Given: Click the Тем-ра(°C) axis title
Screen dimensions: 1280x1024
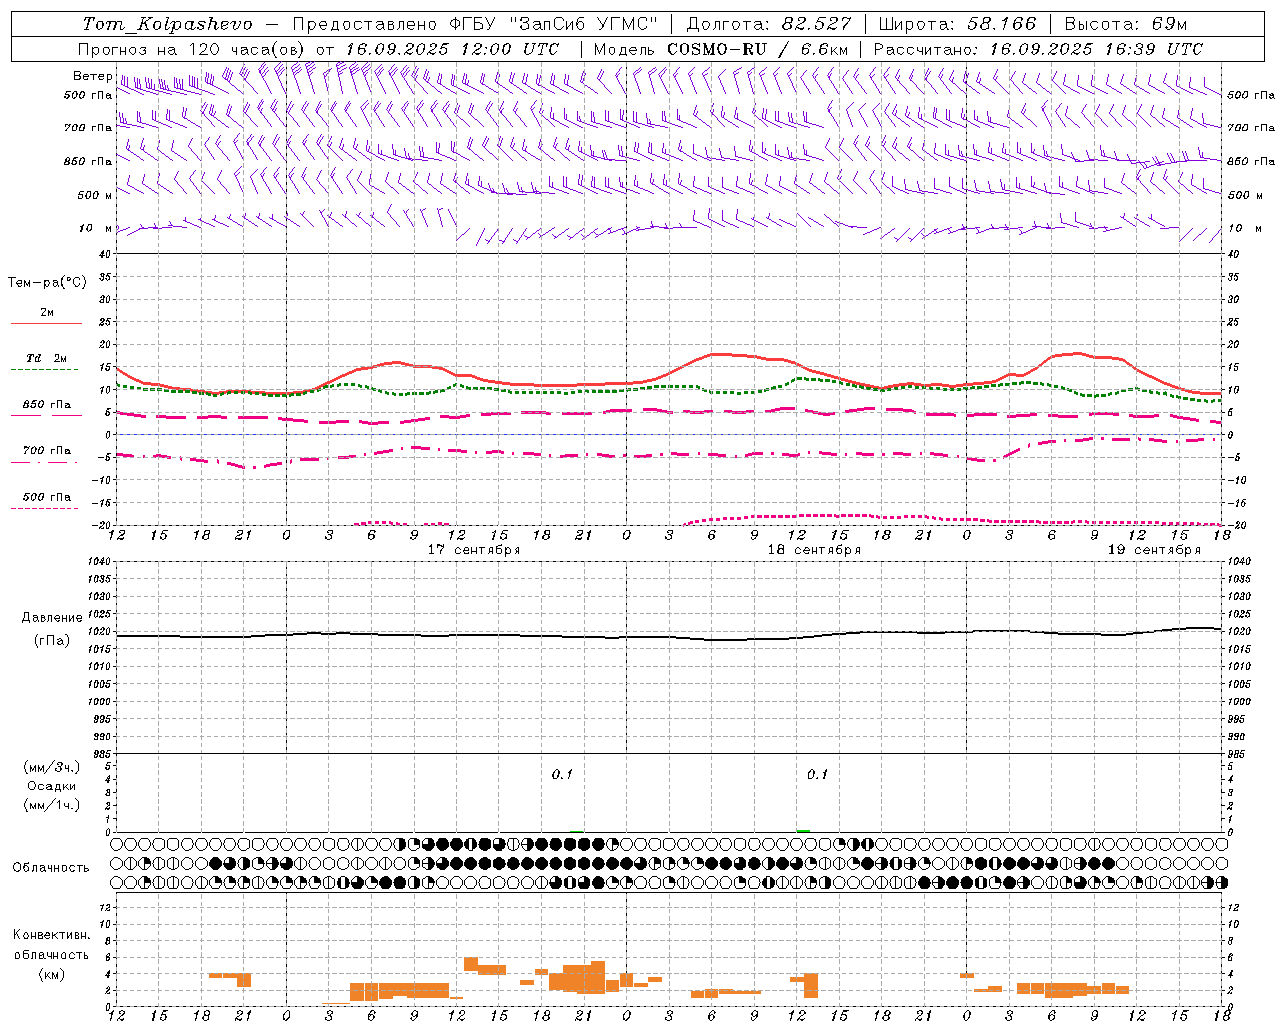Looking at the screenshot, I should pos(47,283).
